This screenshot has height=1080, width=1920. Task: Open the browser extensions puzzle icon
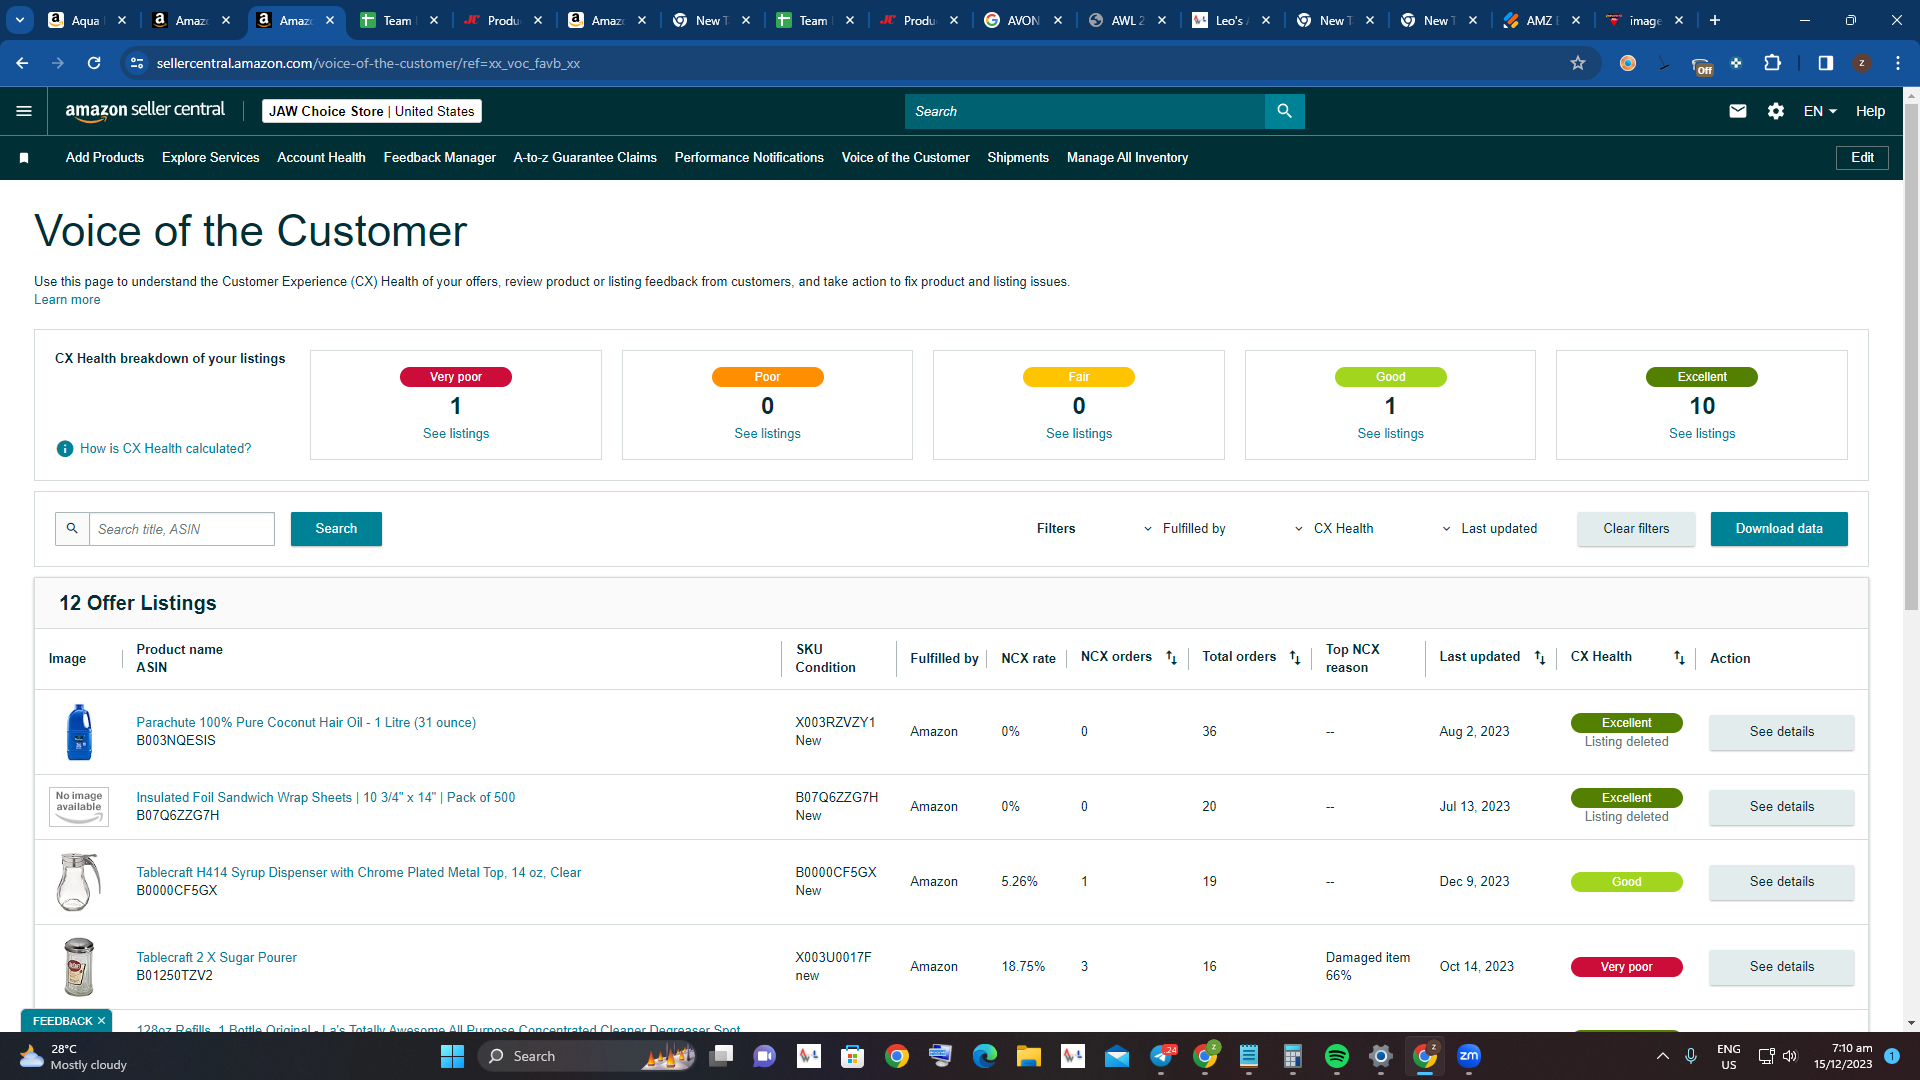click(x=1772, y=63)
